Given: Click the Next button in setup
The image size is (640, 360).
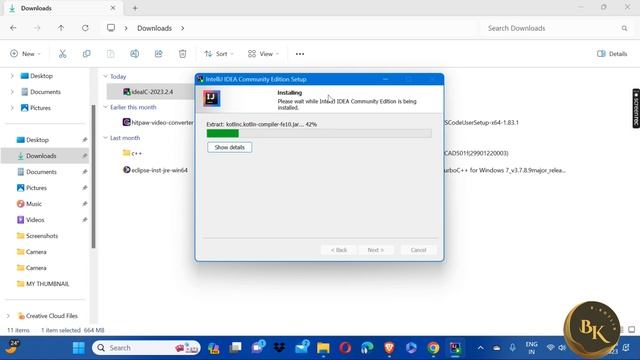Looking at the screenshot, I should pyautogui.click(x=376, y=250).
